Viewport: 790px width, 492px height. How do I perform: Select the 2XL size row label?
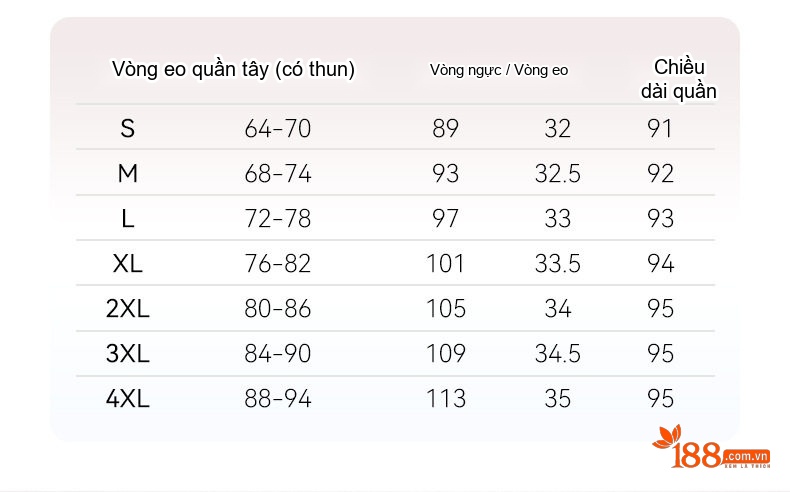click(127, 308)
